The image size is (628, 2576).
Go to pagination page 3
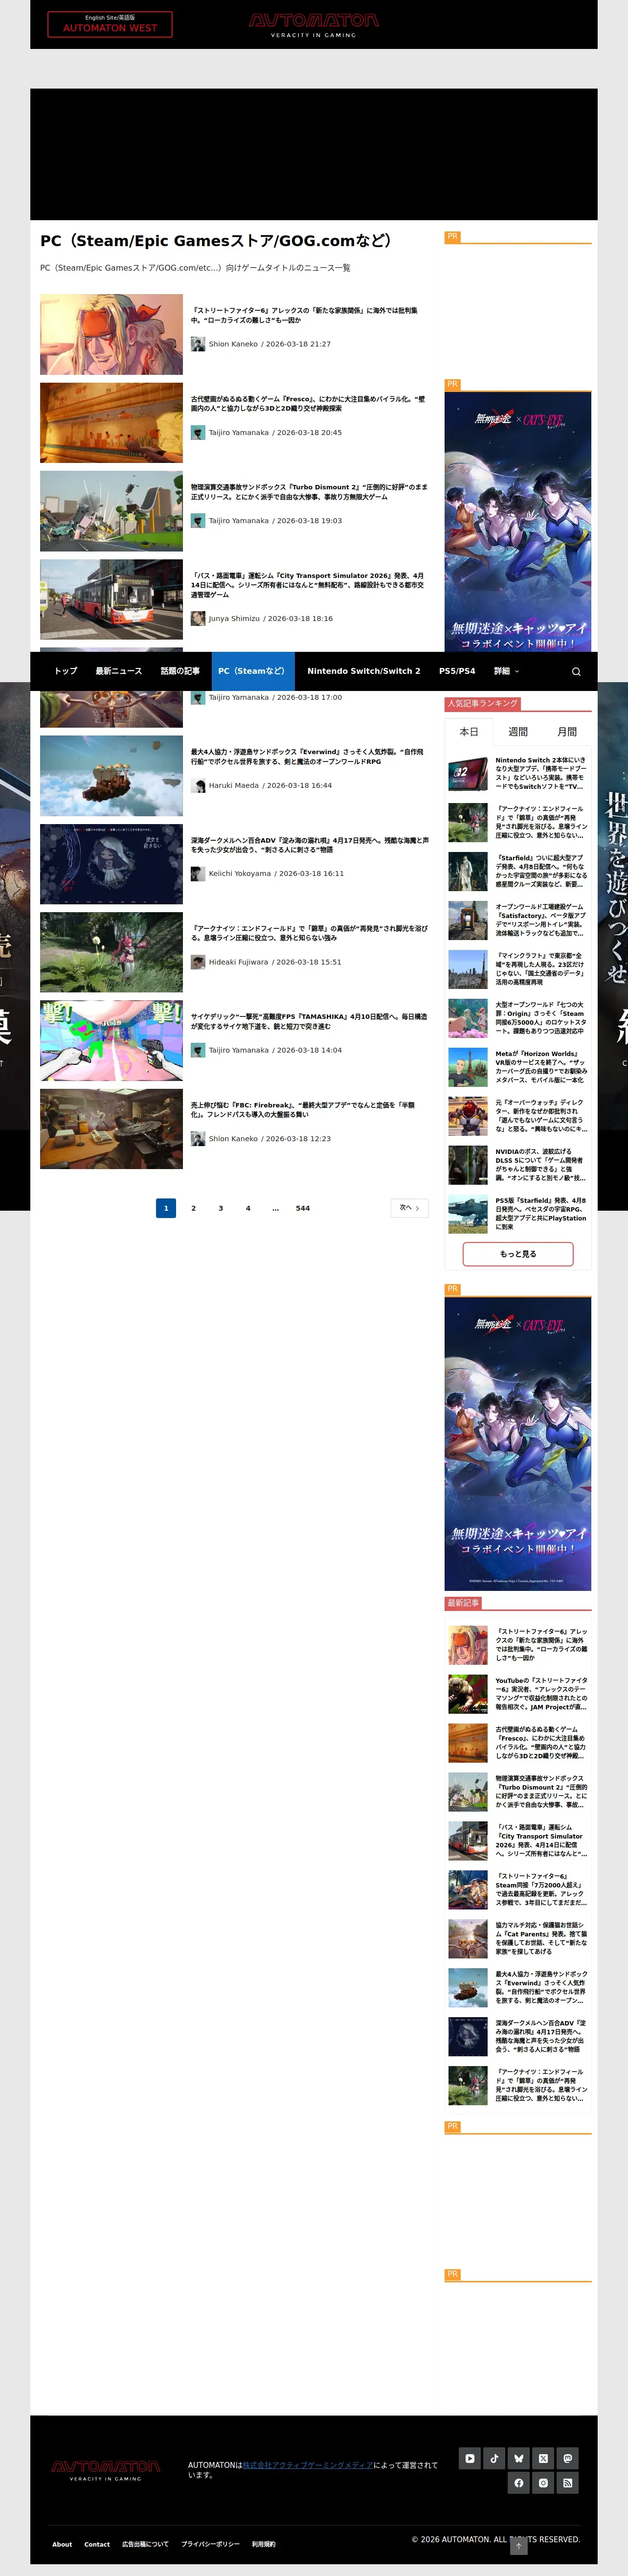click(221, 1208)
